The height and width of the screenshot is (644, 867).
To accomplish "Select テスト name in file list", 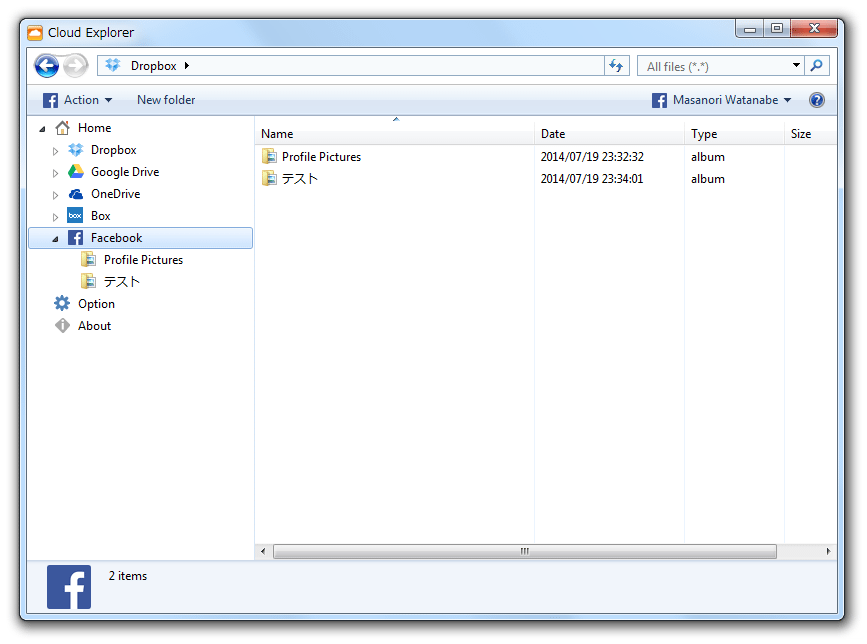I will click(x=300, y=179).
